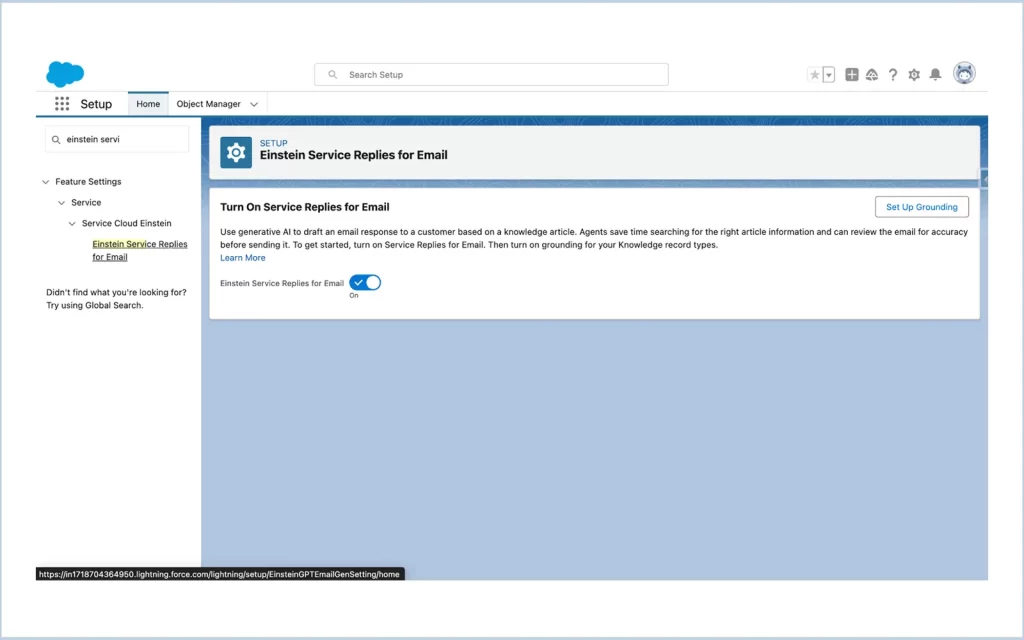Click the SETUP breadcrumb label
The width and height of the screenshot is (1024, 640).
pos(274,143)
